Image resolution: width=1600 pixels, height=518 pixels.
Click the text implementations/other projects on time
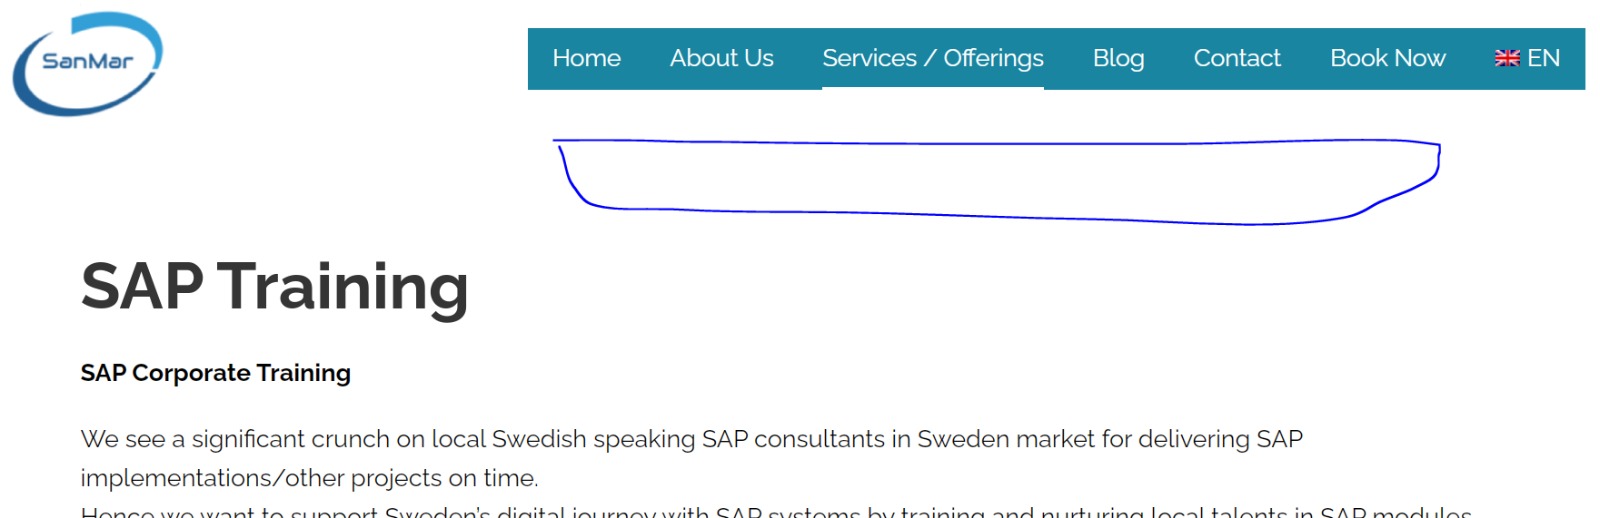(309, 478)
